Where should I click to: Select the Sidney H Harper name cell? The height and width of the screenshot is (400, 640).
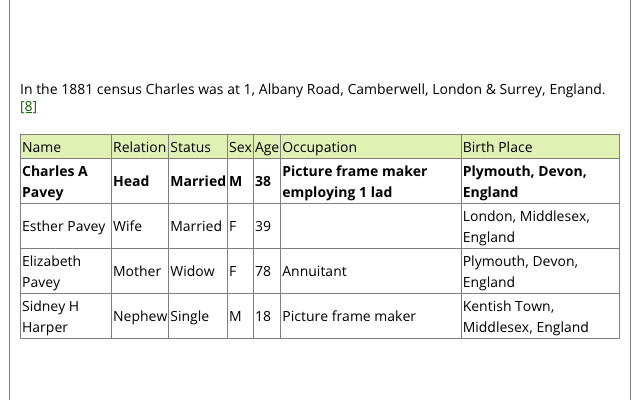click(x=66, y=316)
